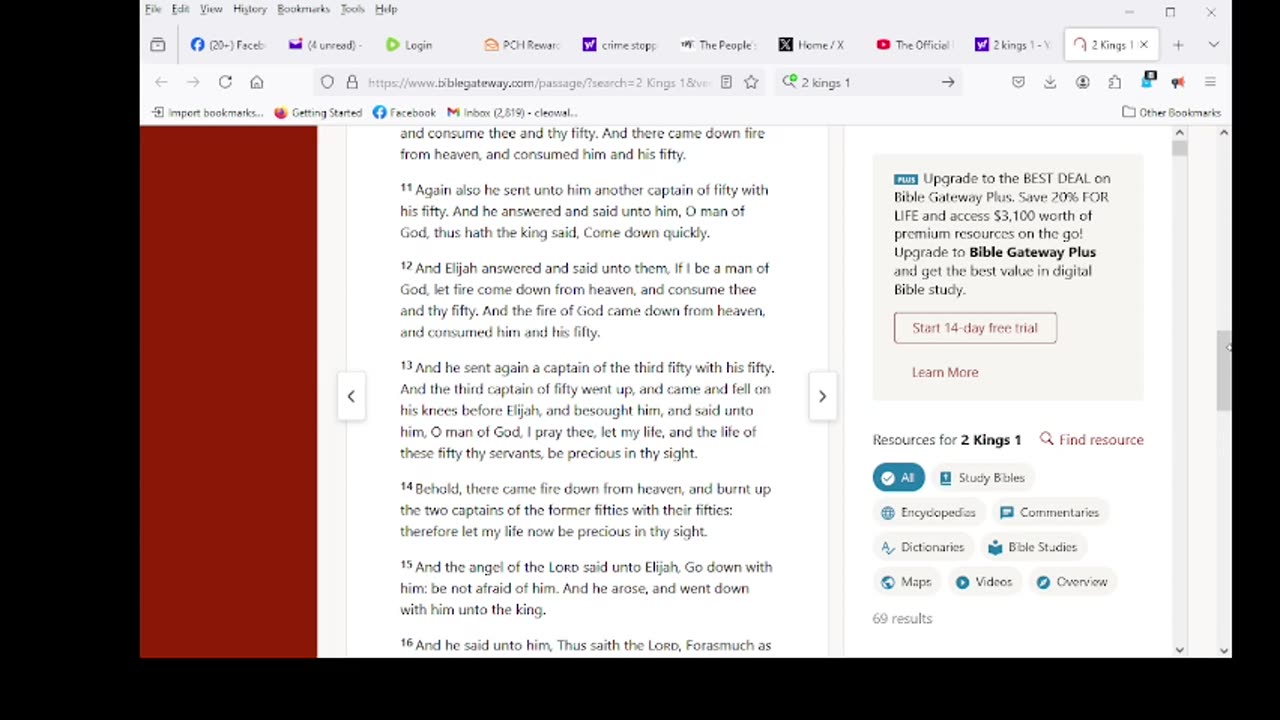Select the All resources filter

[x=898, y=478]
